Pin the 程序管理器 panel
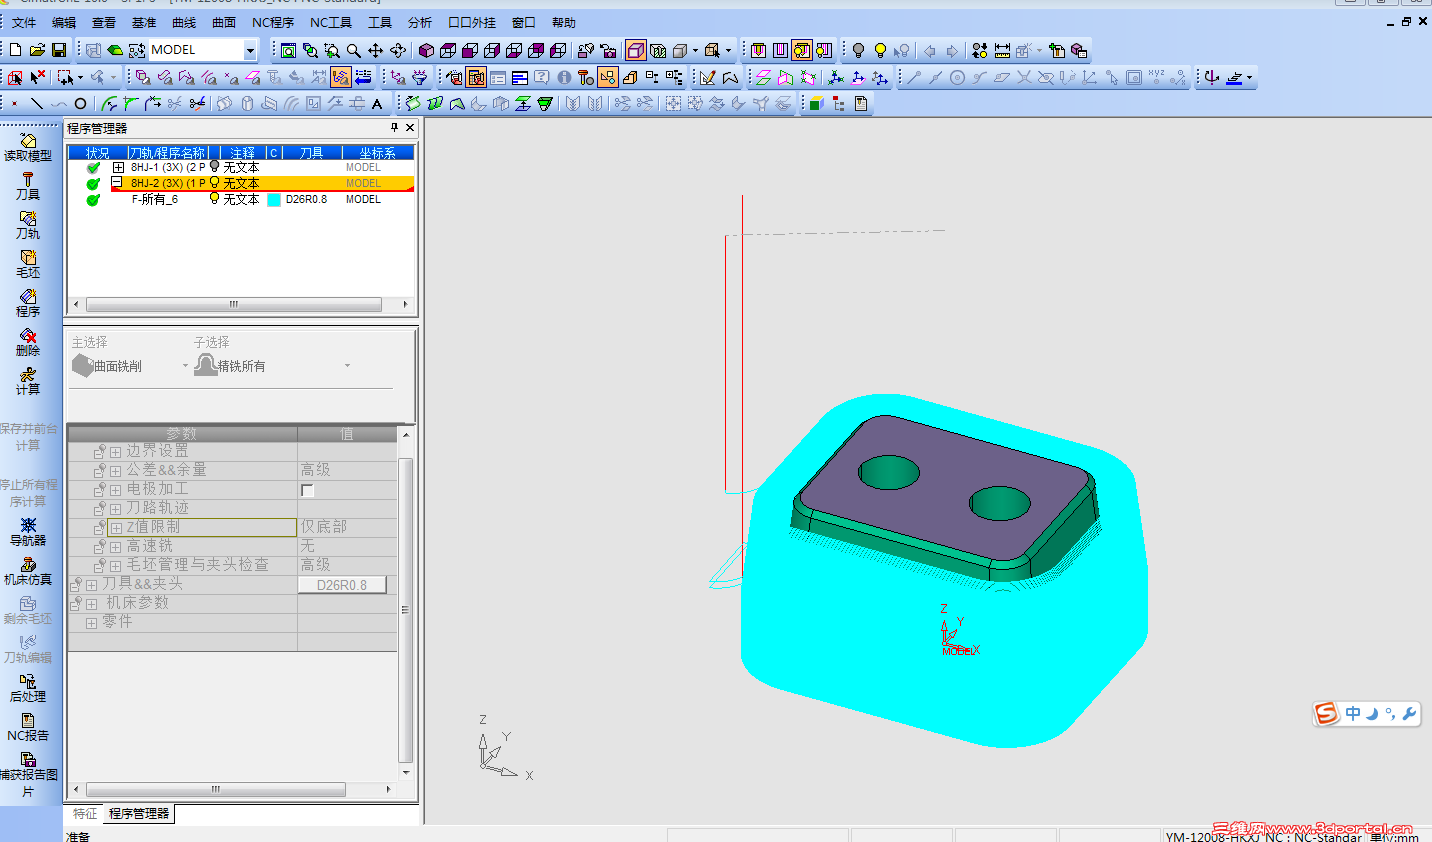 [x=394, y=128]
